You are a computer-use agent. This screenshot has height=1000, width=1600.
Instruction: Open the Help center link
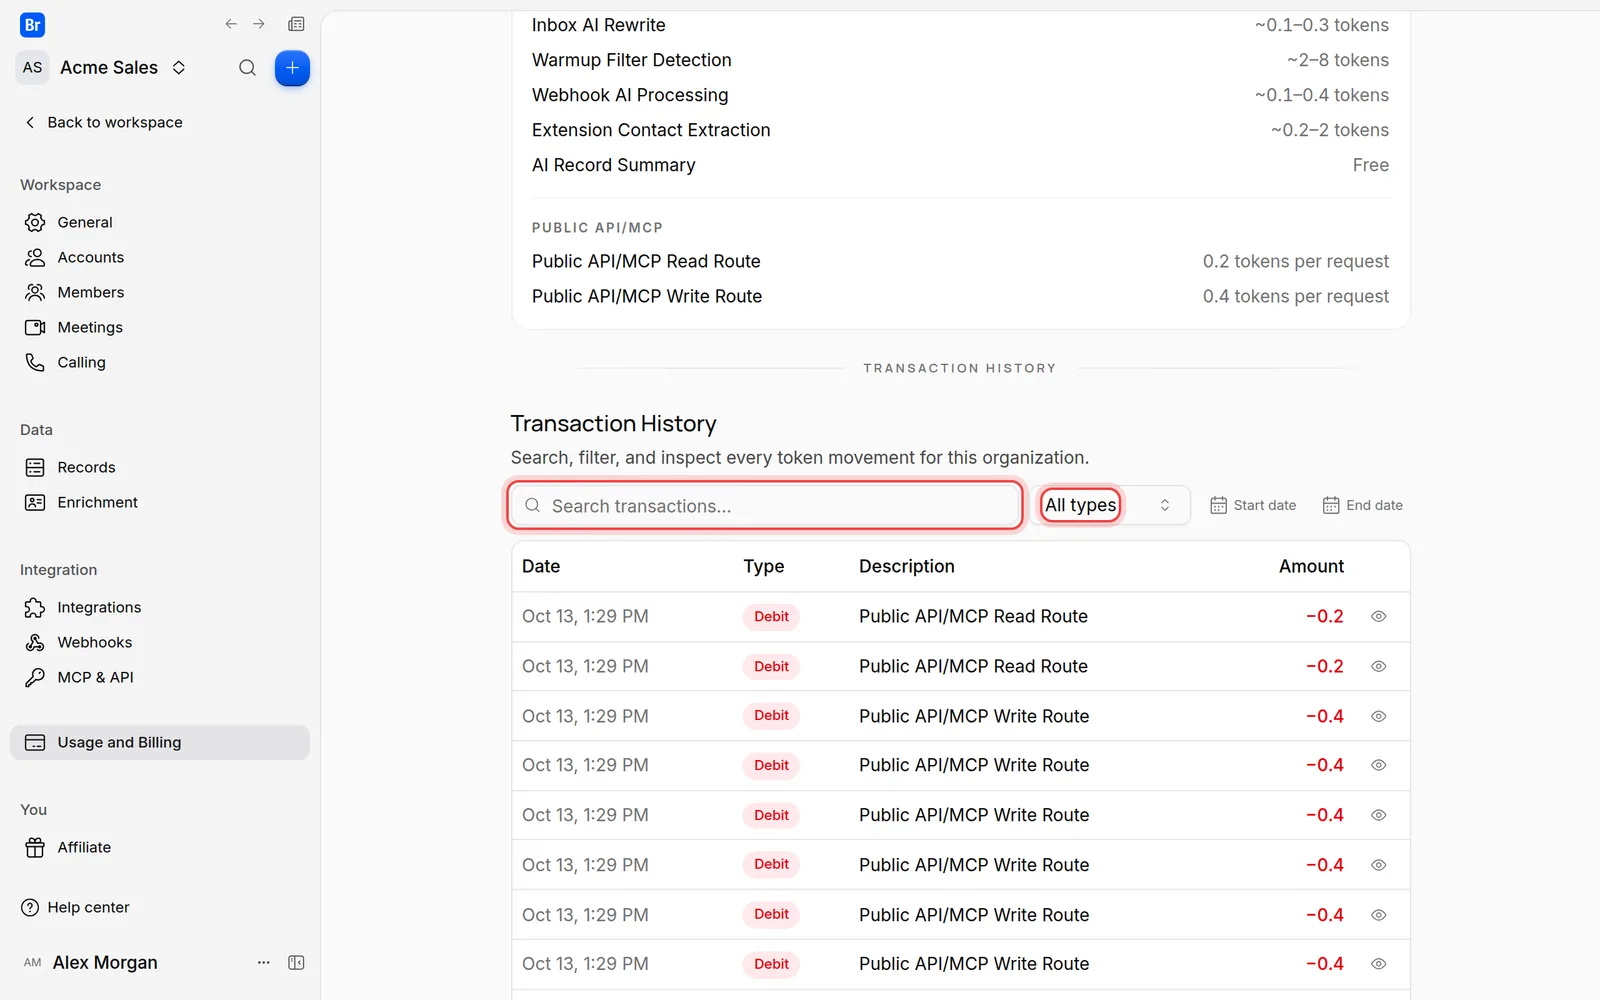pos(75,907)
